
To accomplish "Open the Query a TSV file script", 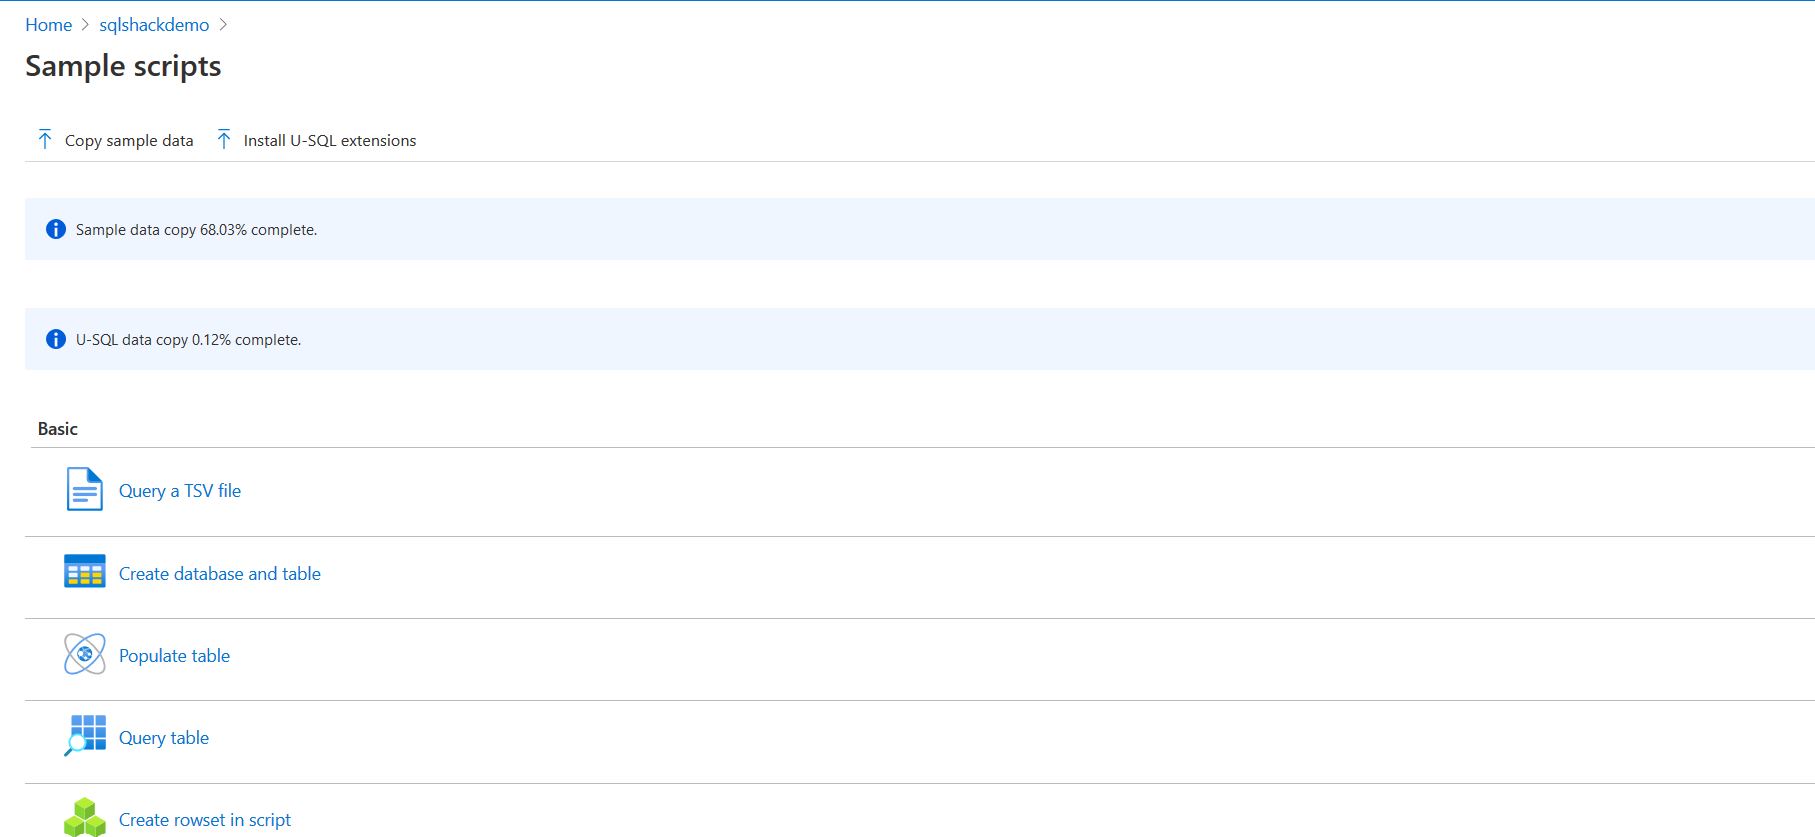I will (180, 491).
